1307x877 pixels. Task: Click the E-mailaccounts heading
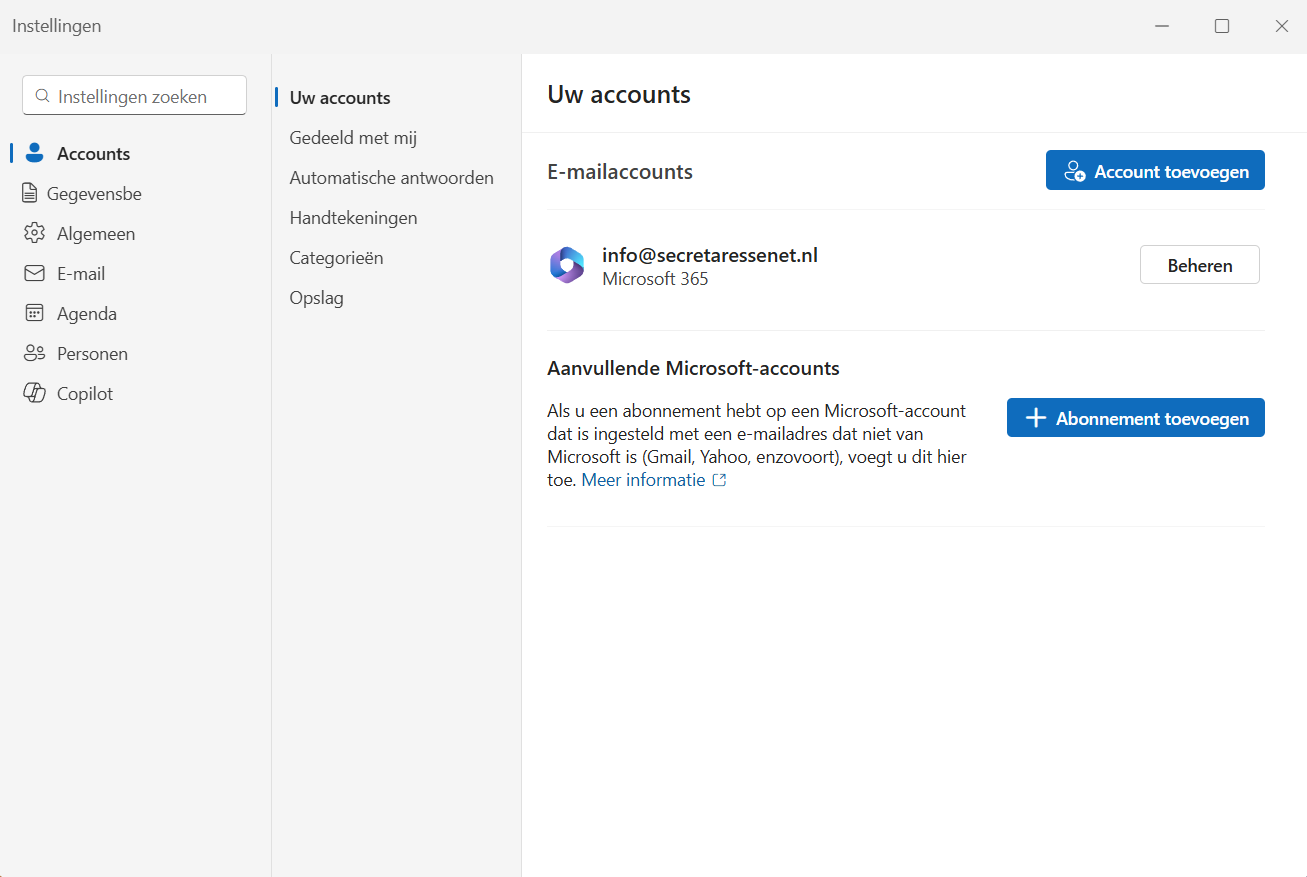point(620,171)
